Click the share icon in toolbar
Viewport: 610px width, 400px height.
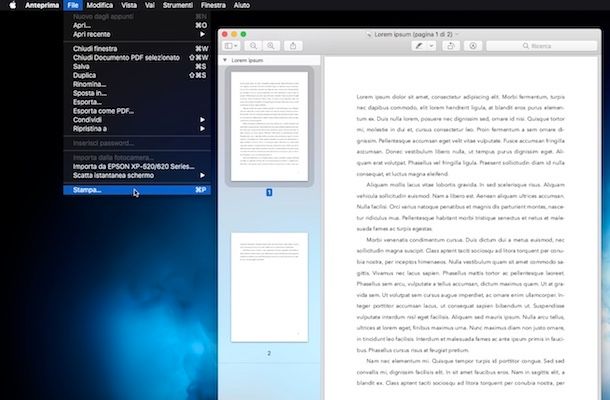click(293, 46)
